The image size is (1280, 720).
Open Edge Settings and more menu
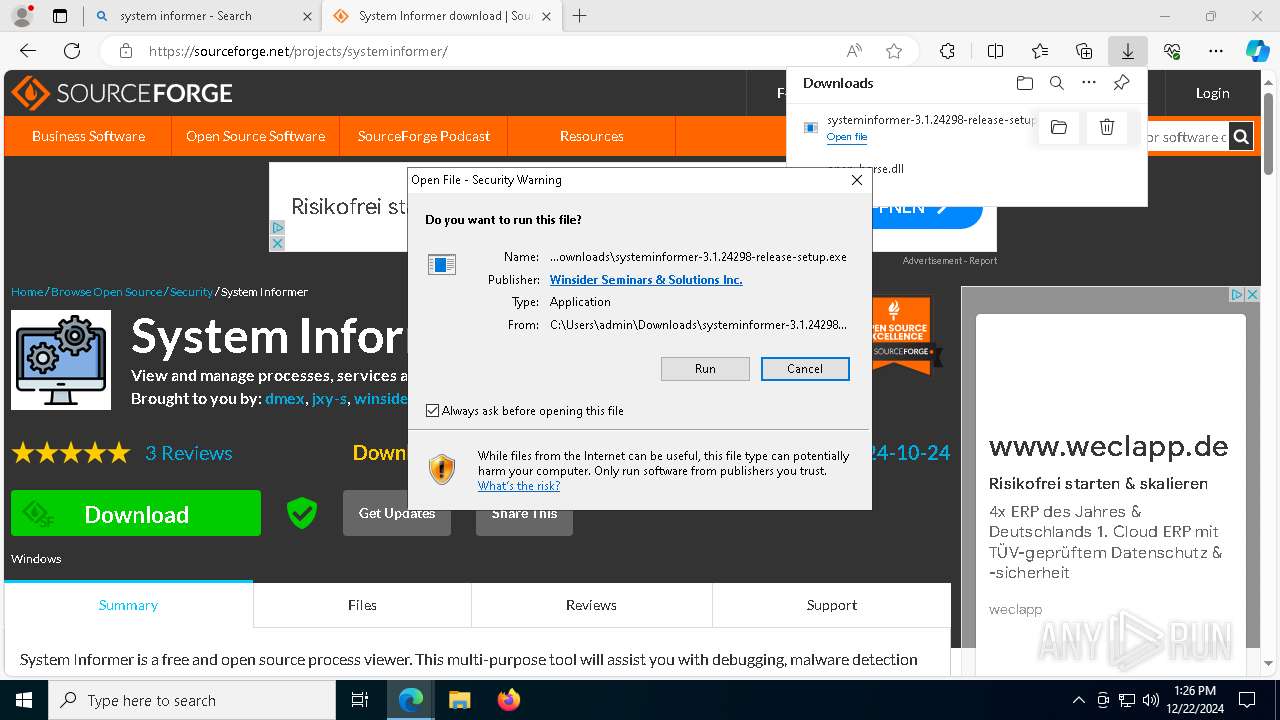pyautogui.click(x=1216, y=51)
